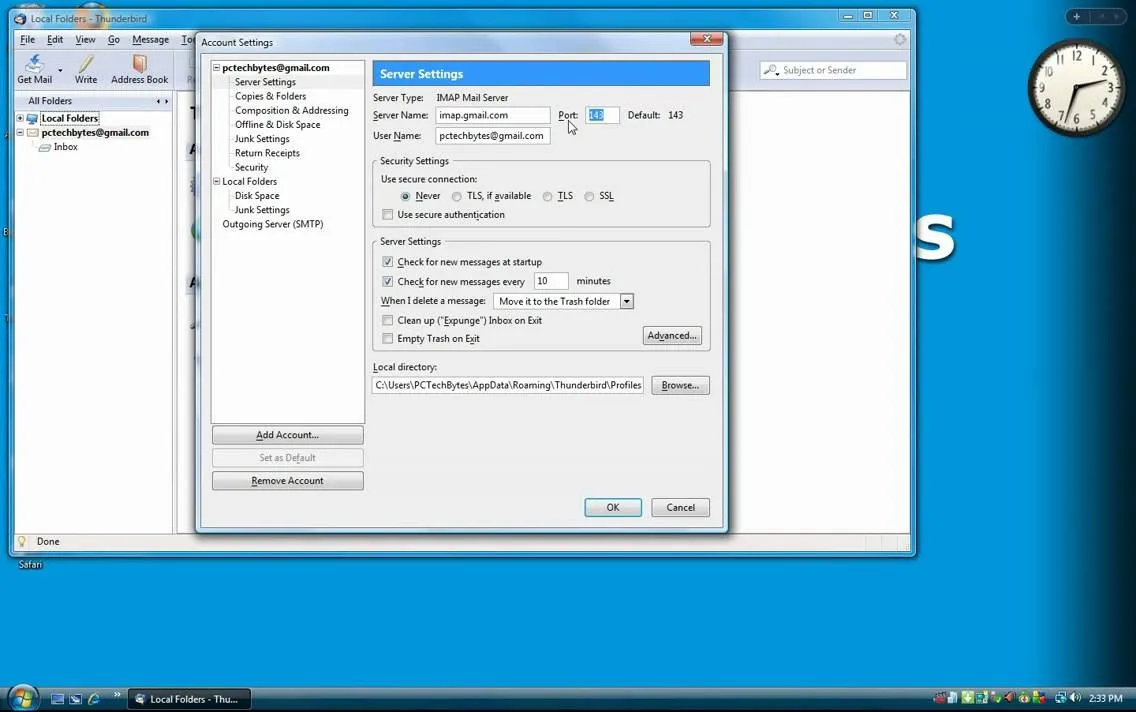Open the View menu

[85, 40]
